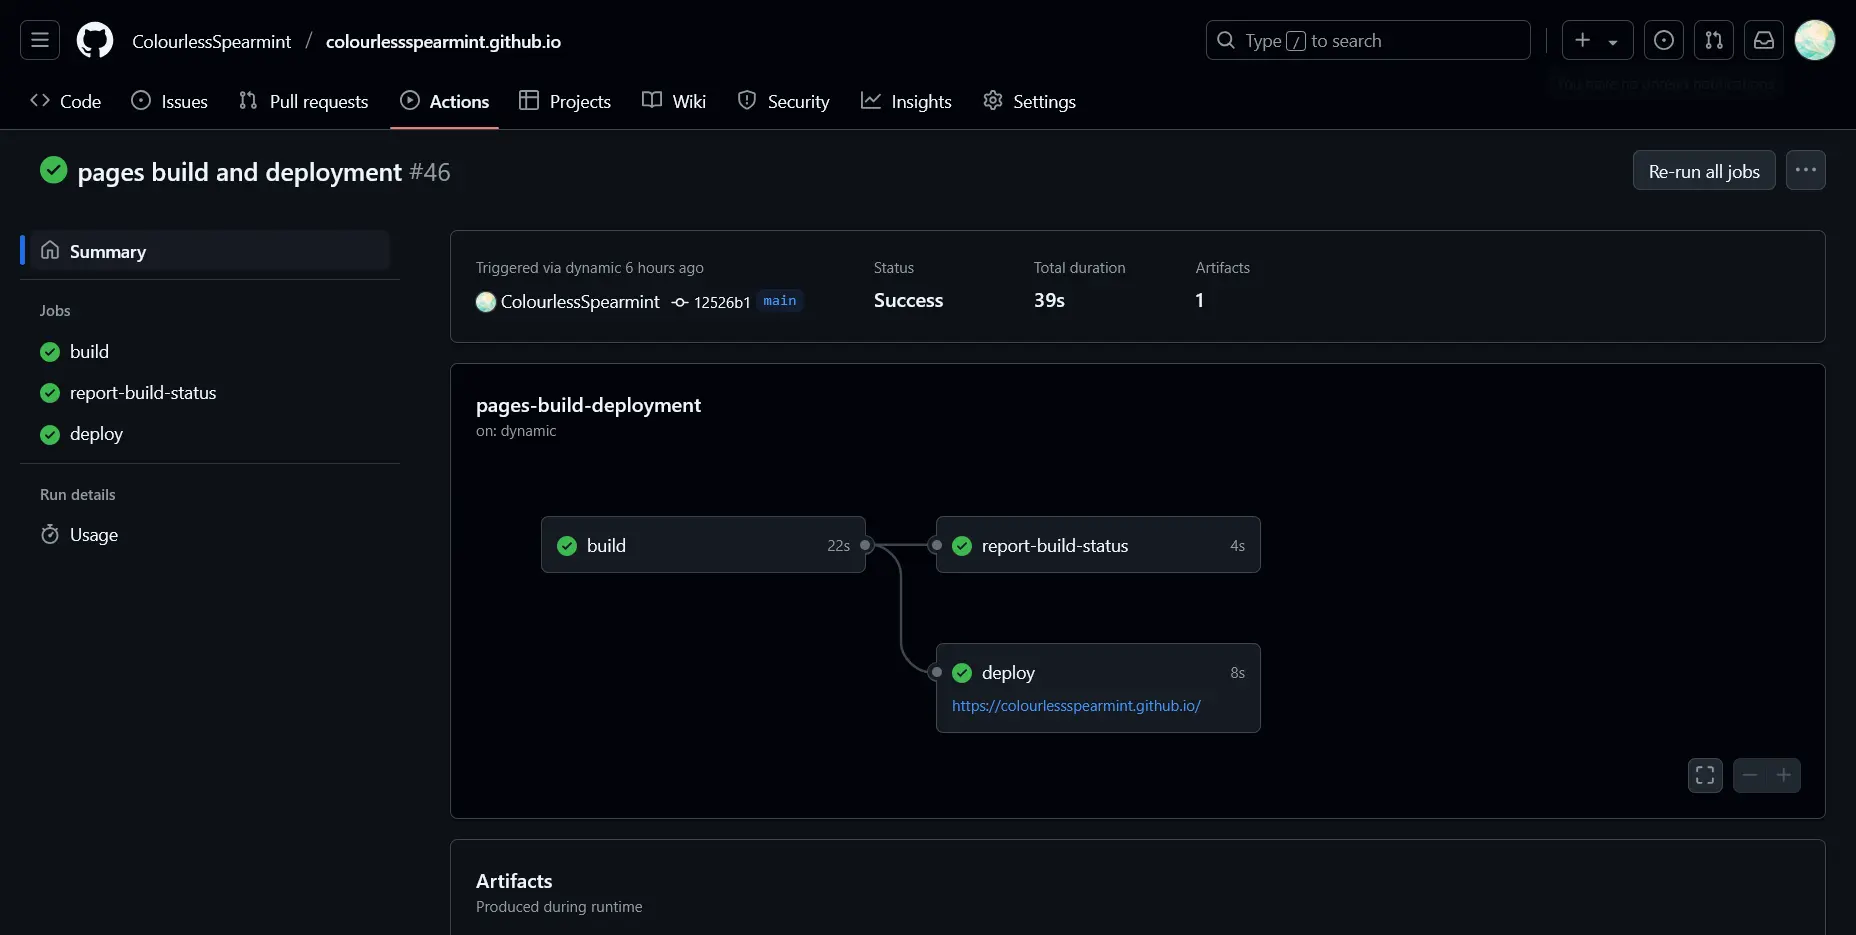Click the Insights tab graph icon
Image resolution: width=1856 pixels, height=935 pixels.
(x=871, y=101)
